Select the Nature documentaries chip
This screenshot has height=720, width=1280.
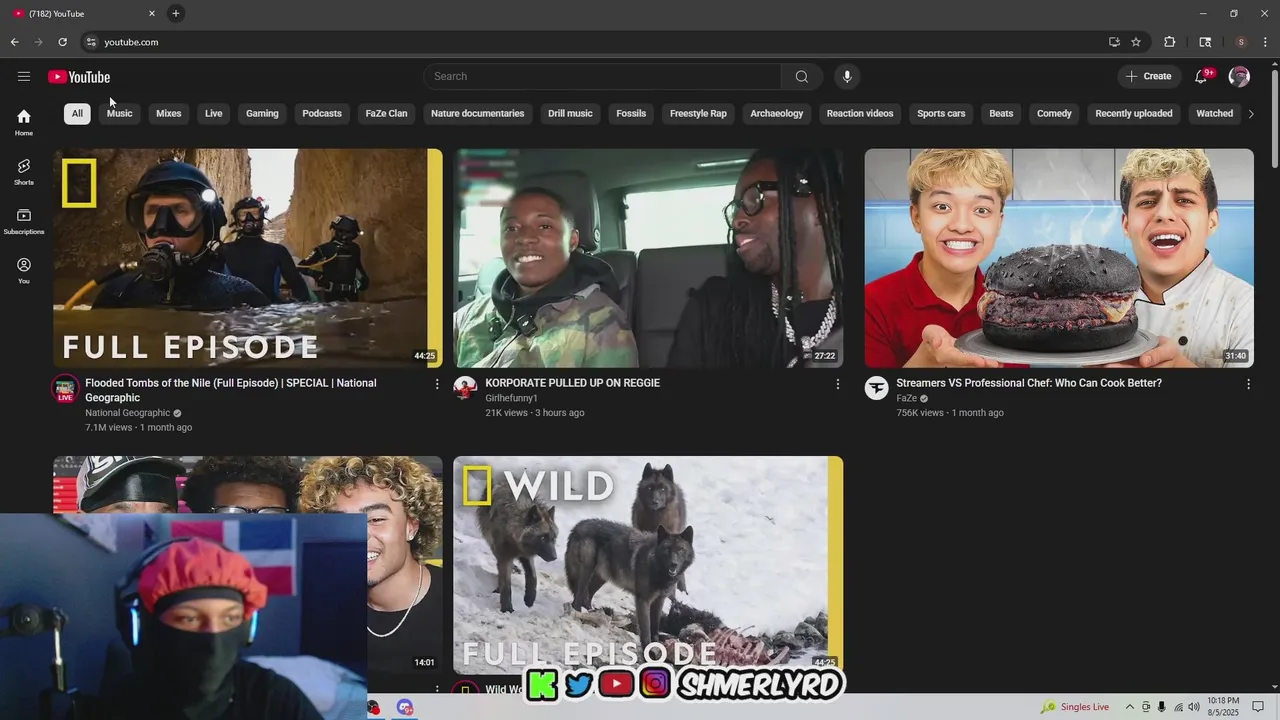(477, 113)
